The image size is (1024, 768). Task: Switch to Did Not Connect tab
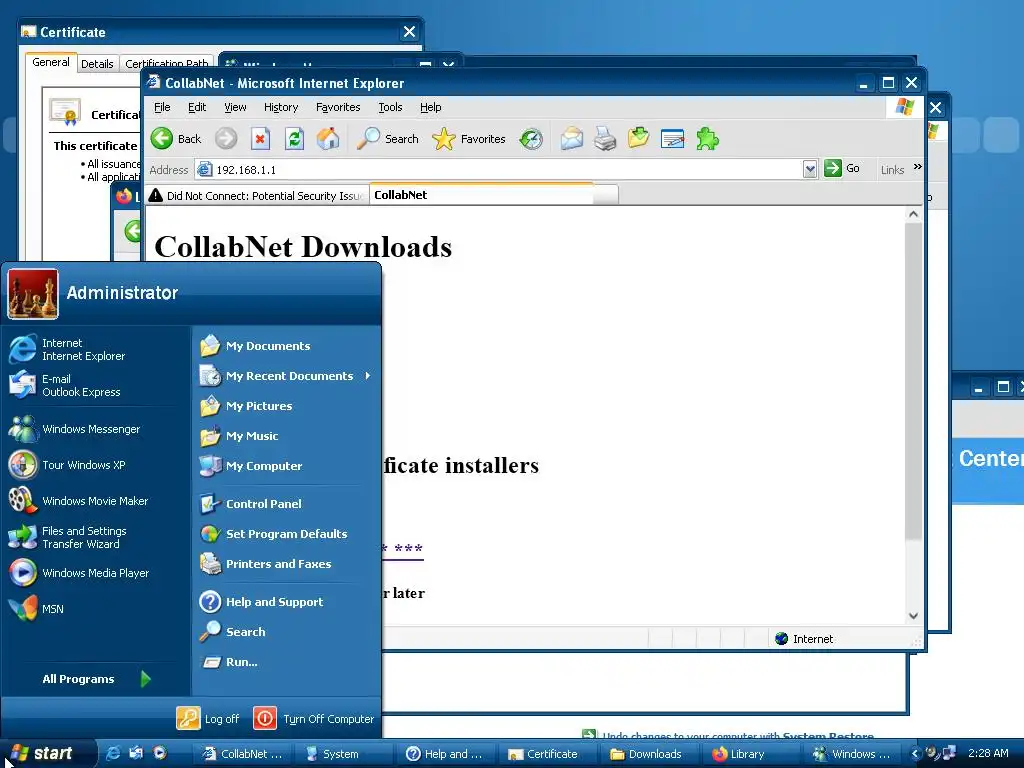click(x=257, y=195)
